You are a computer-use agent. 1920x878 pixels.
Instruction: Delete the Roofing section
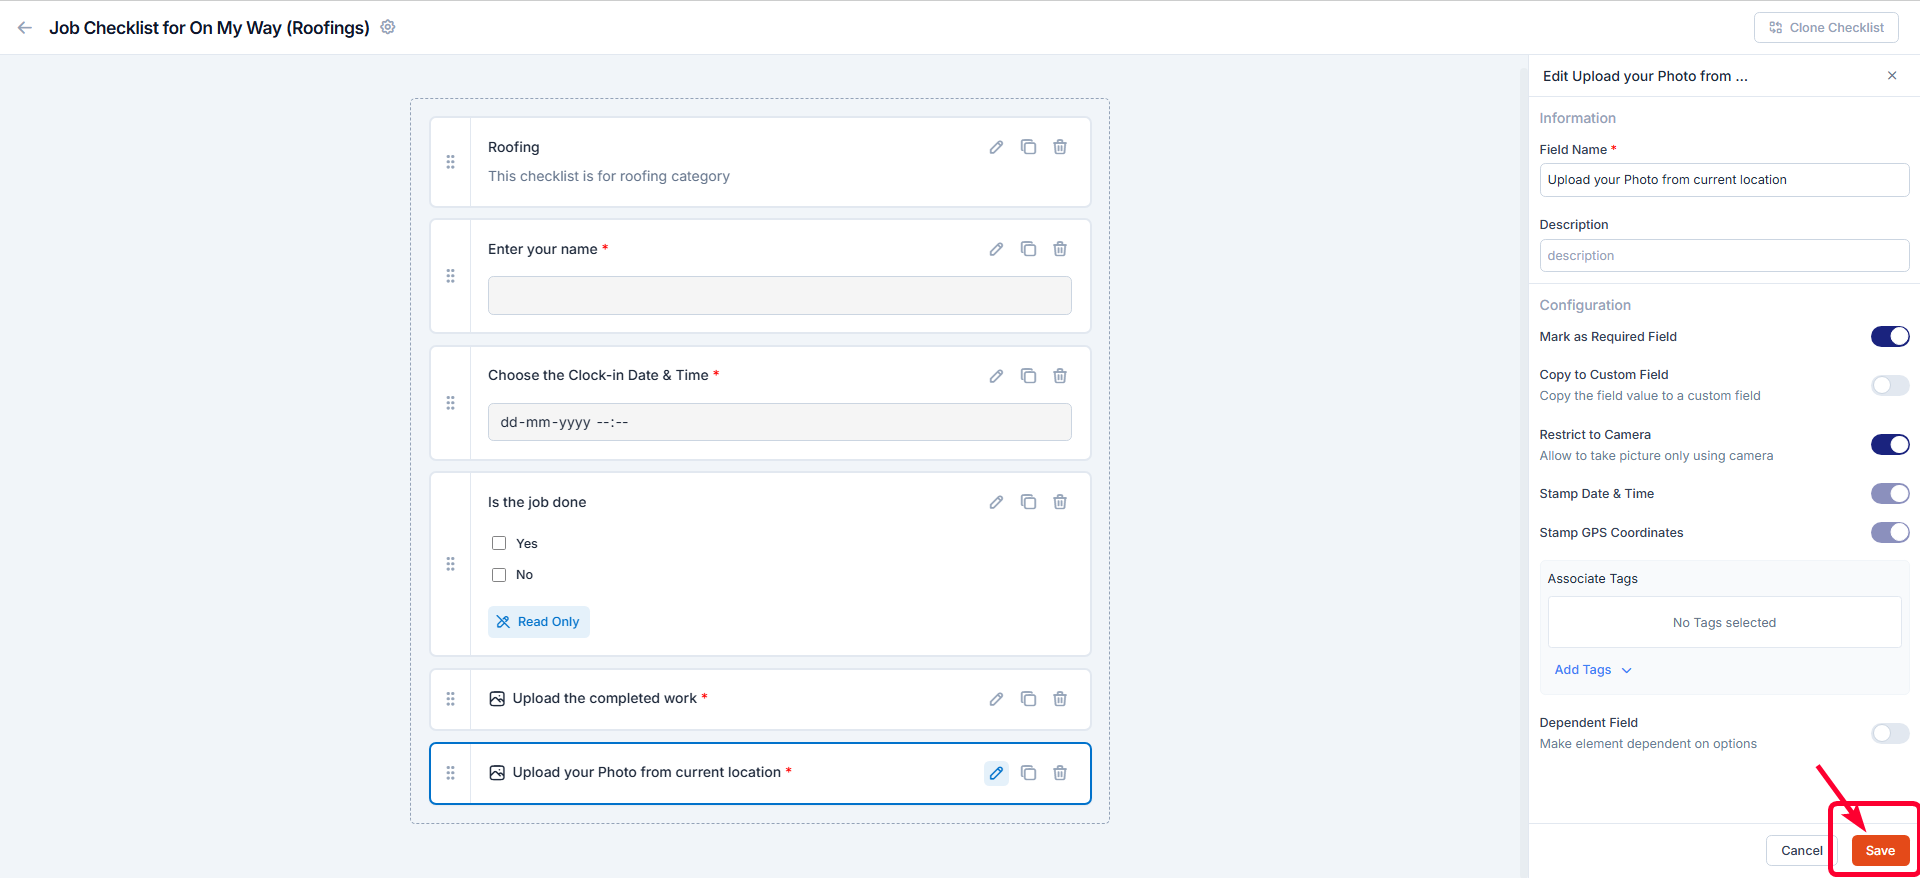click(1060, 147)
